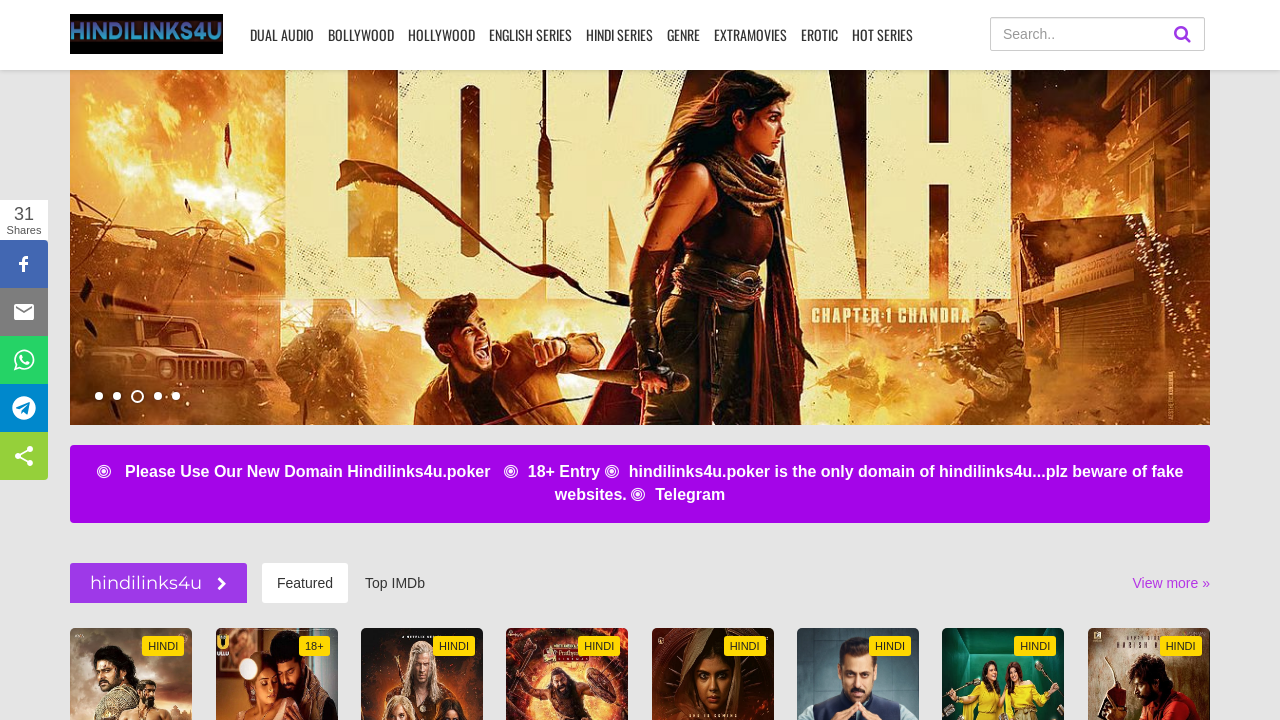The width and height of the screenshot is (1280, 720).
Task: Open the Extramovies menu item
Action: (750, 35)
